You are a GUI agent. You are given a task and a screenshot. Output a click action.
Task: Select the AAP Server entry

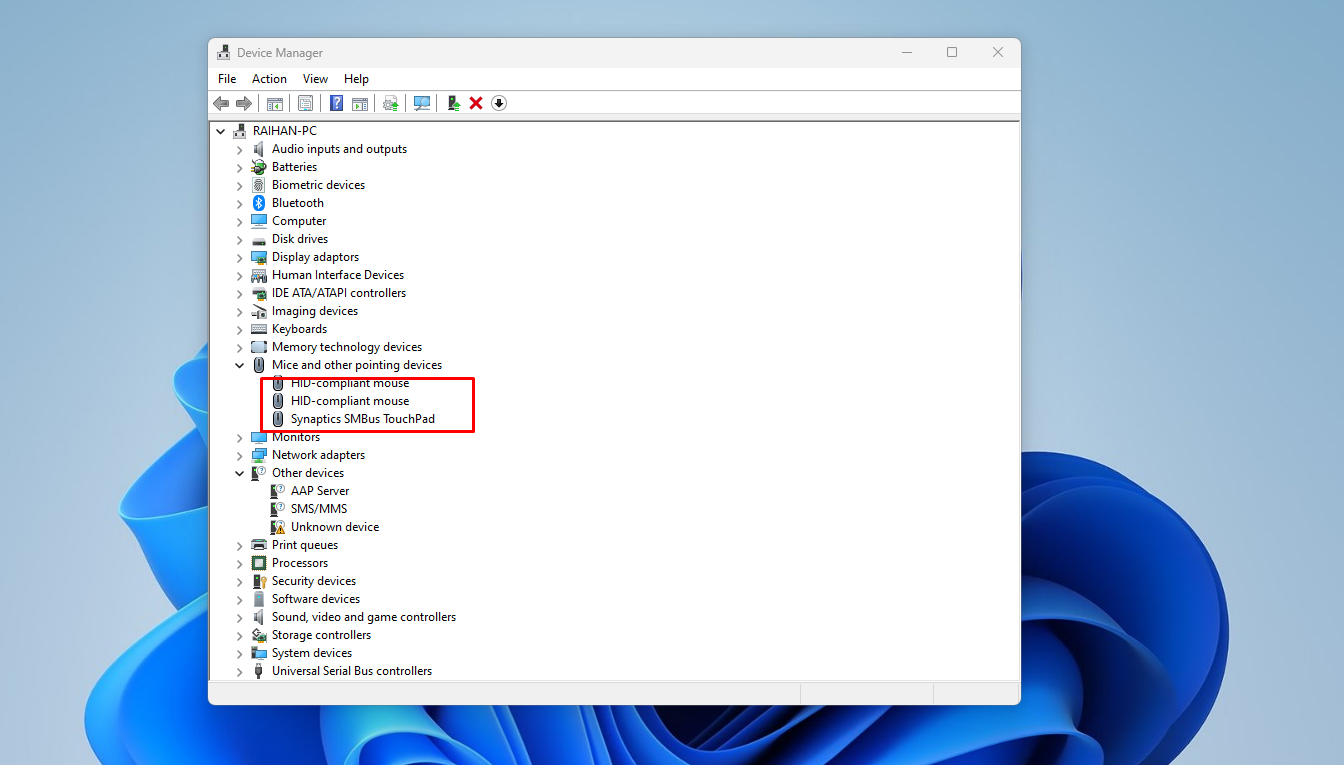click(x=320, y=491)
